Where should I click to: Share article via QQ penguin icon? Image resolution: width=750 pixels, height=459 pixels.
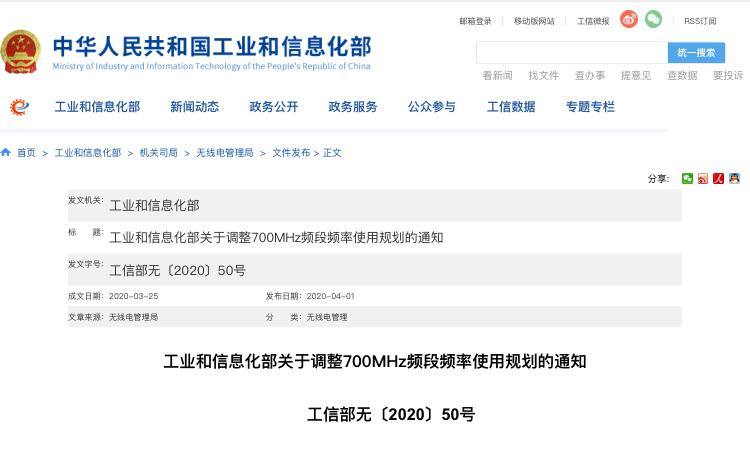pos(734,178)
